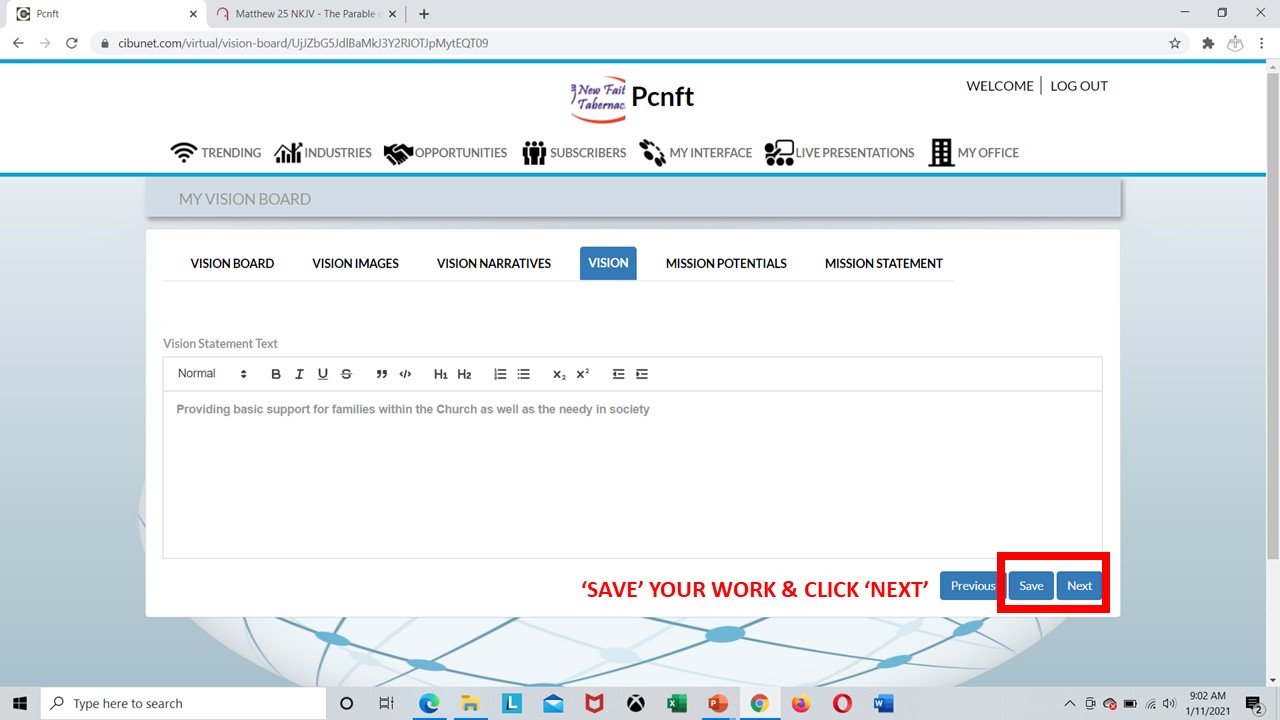Apply Heading 1 style
Screen dimensions: 1280x720
(440, 374)
